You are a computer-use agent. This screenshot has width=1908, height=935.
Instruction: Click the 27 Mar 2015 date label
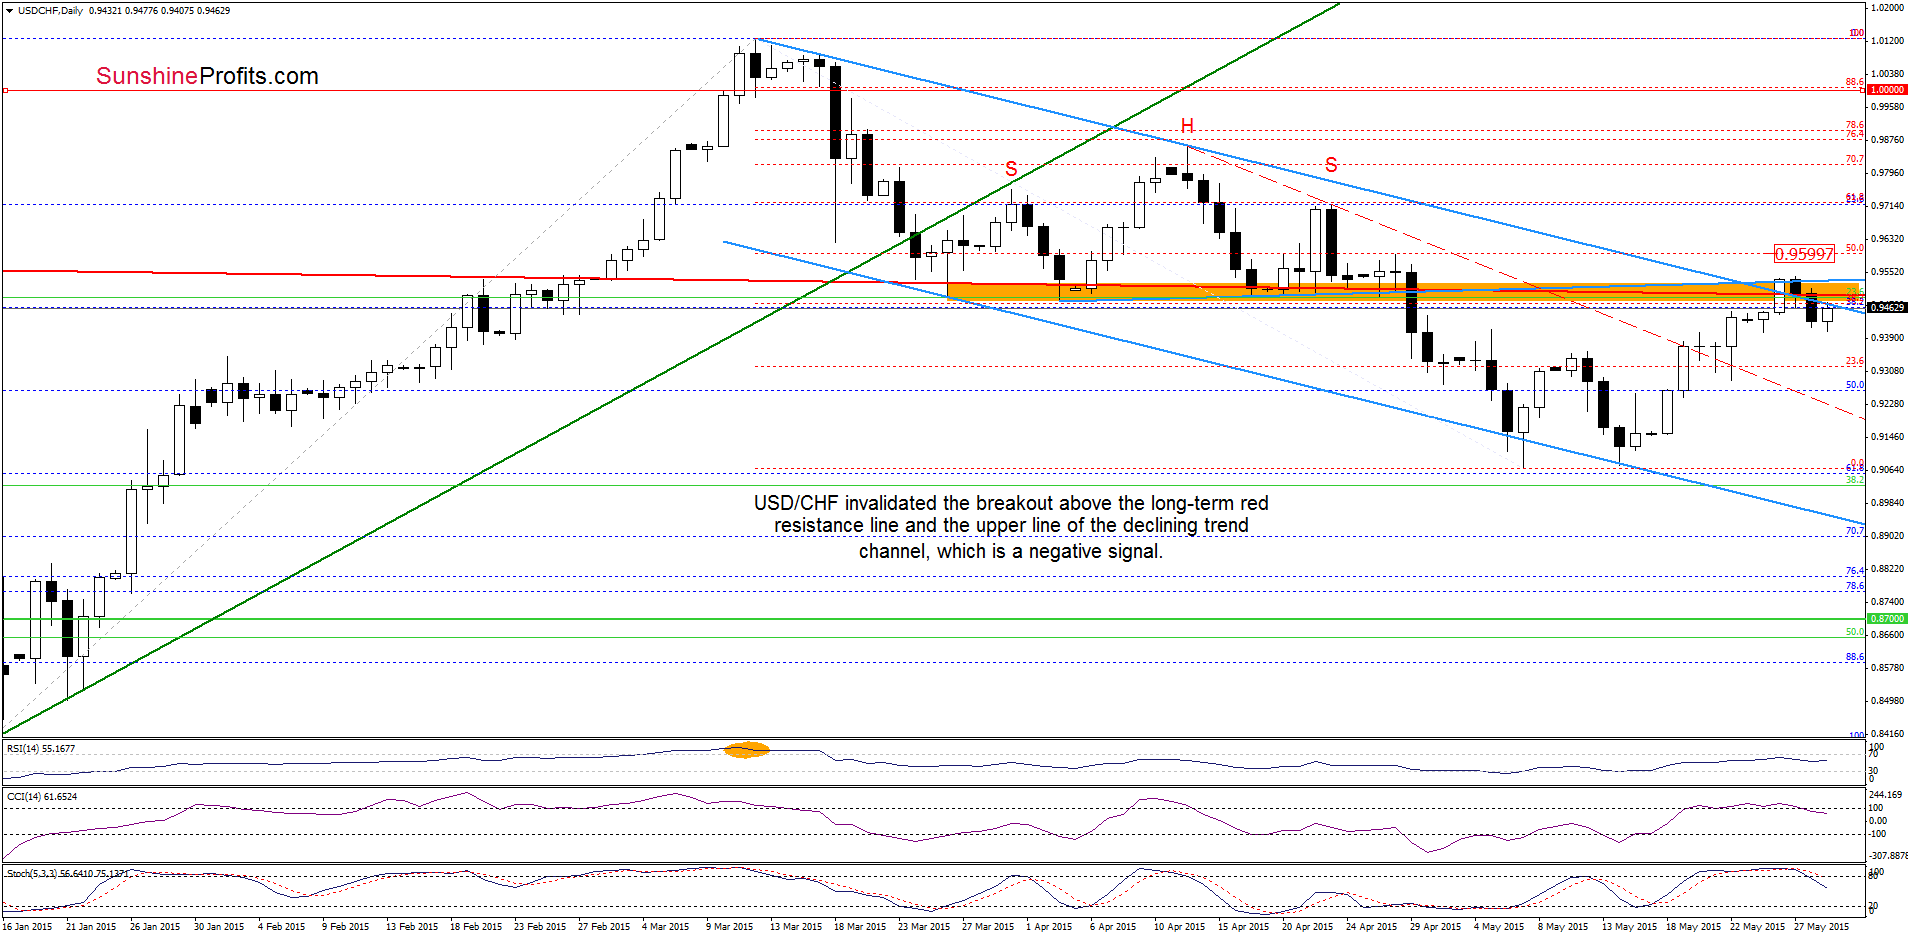tap(988, 927)
